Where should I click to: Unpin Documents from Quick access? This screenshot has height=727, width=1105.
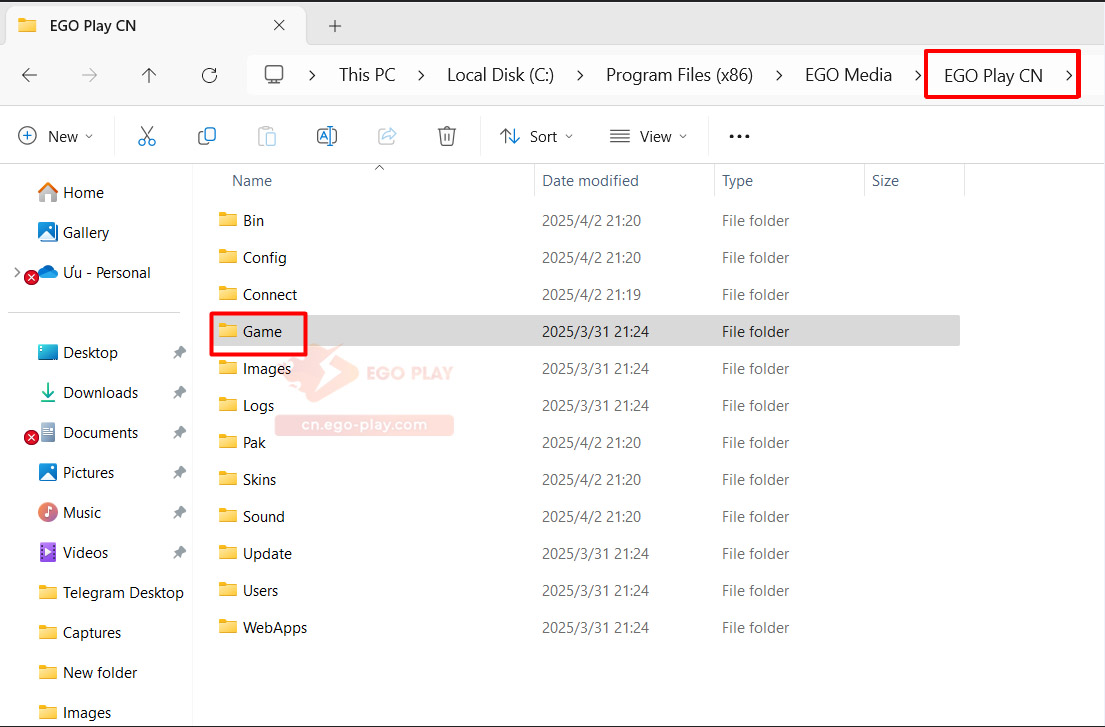[180, 433]
